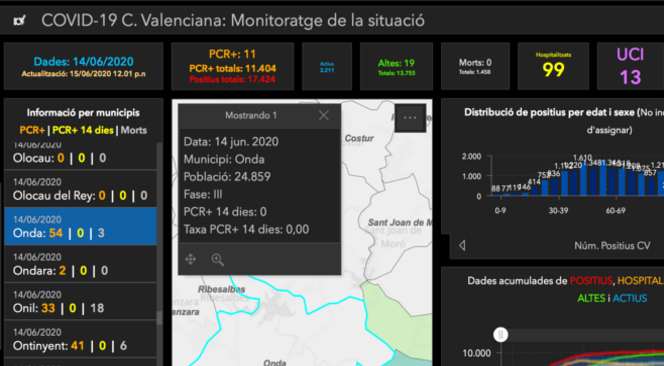
Task: Click the Ribesalbes label on the map
Action: (x=221, y=290)
